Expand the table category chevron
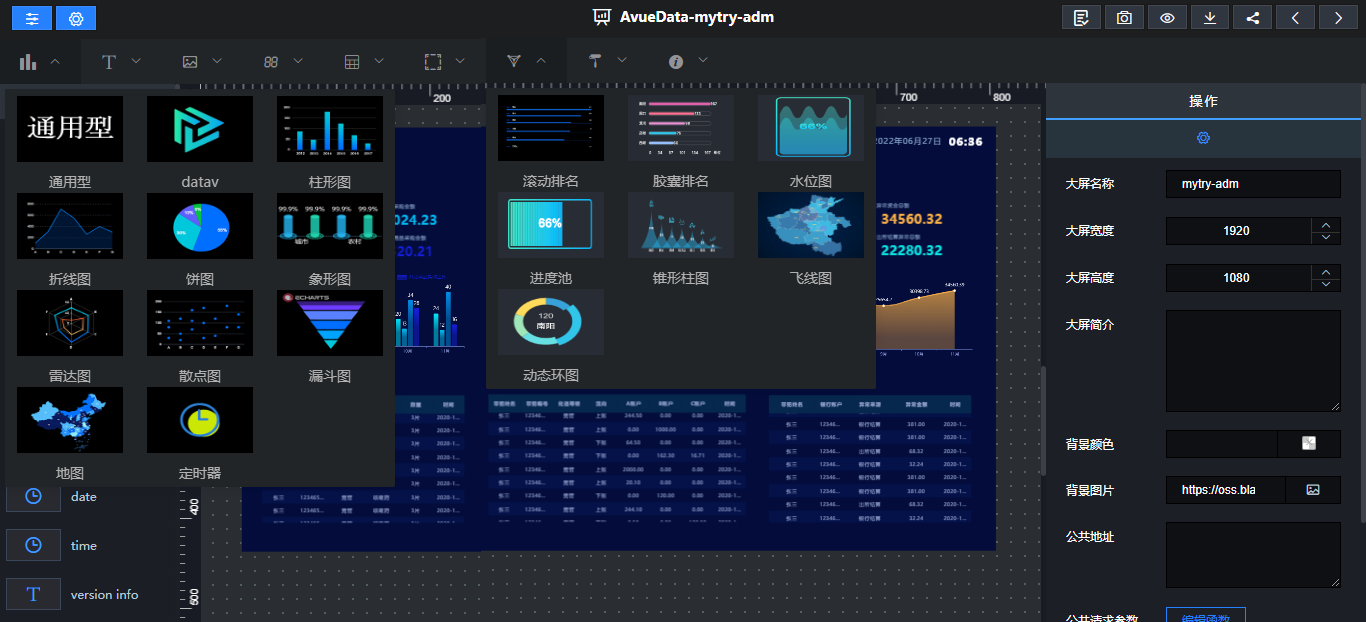The image size is (1366, 622). pyautogui.click(x=379, y=61)
